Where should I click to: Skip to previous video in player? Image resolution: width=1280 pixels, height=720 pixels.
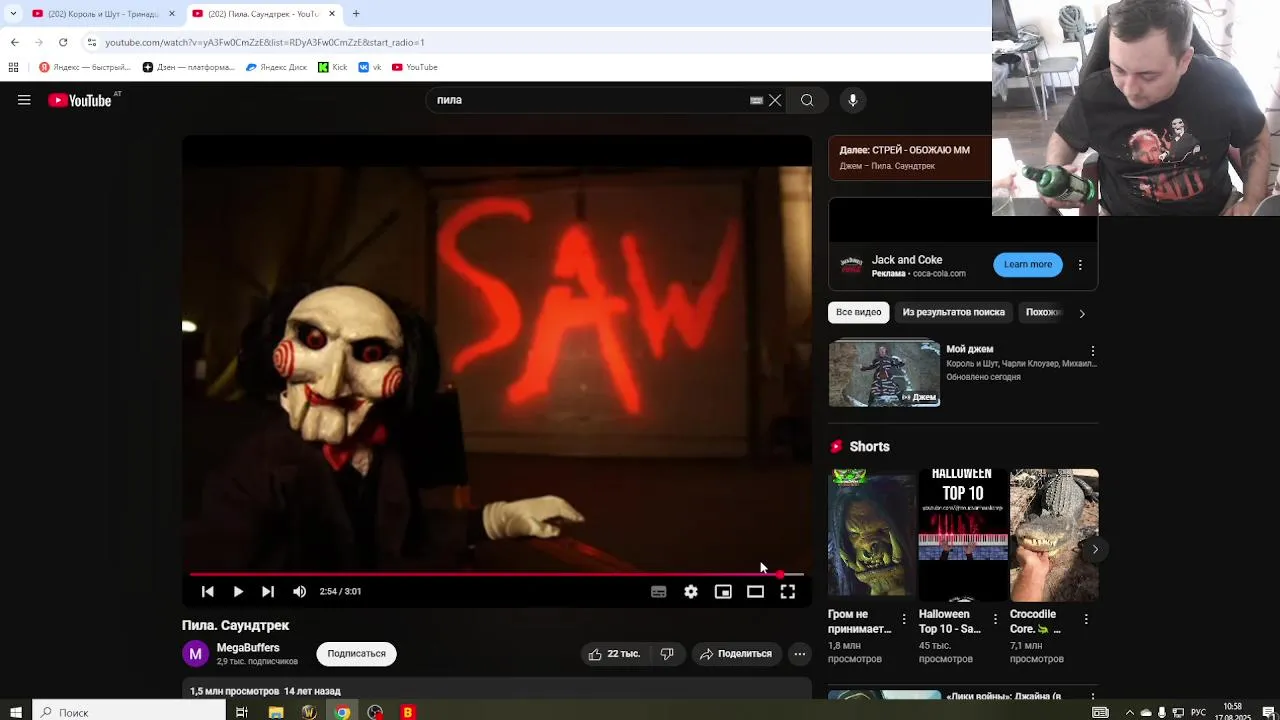pyautogui.click(x=207, y=592)
